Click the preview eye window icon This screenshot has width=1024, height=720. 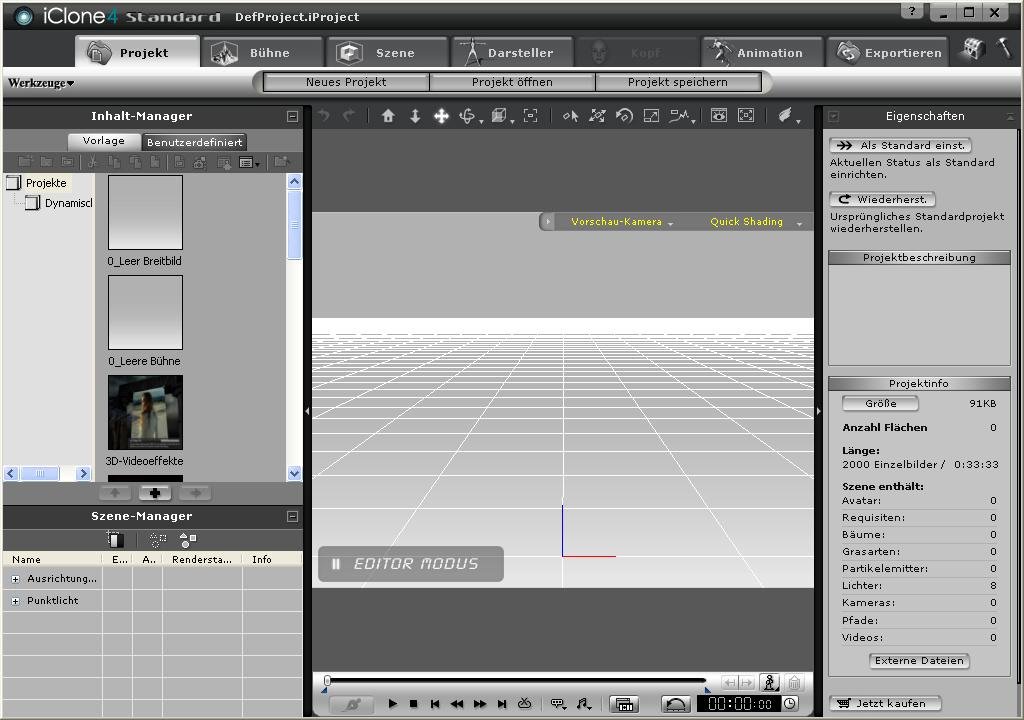[x=719, y=116]
